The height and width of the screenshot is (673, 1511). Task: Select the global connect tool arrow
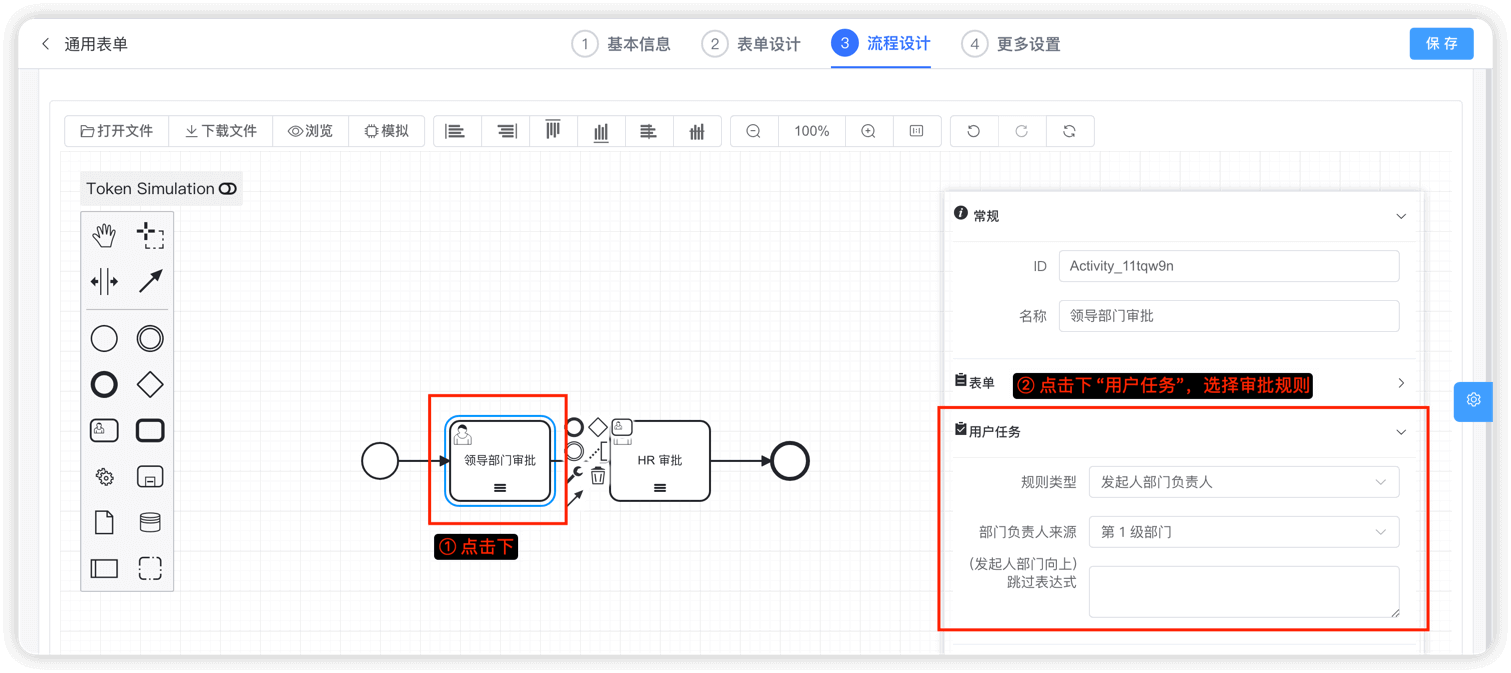click(x=149, y=282)
